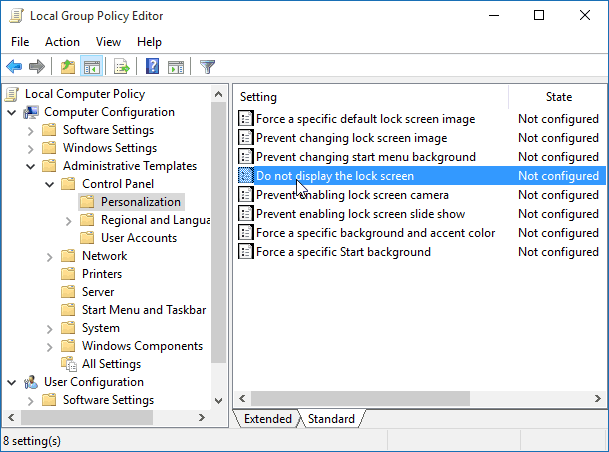This screenshot has width=609, height=452.
Task: Open the View menu
Action: [x=108, y=42]
